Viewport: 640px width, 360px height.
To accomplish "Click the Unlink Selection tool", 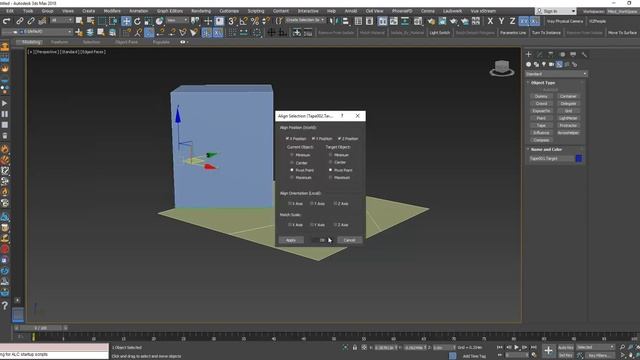I will 31,21.
